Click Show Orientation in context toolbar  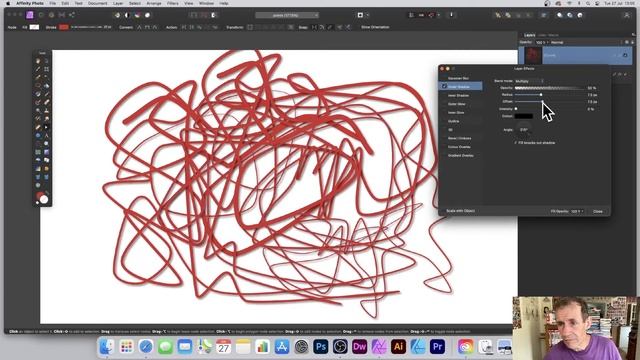coord(375,27)
